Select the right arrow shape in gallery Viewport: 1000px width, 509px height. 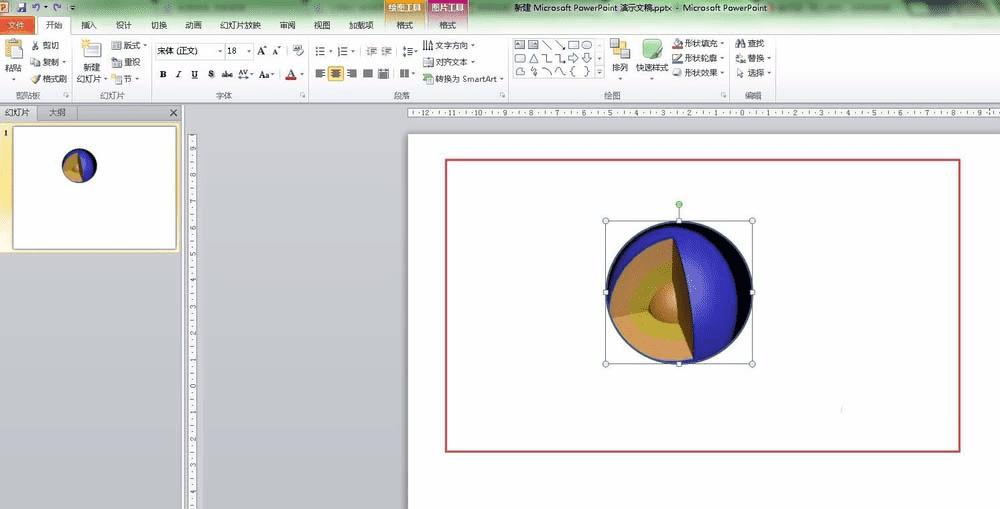(x=573, y=59)
